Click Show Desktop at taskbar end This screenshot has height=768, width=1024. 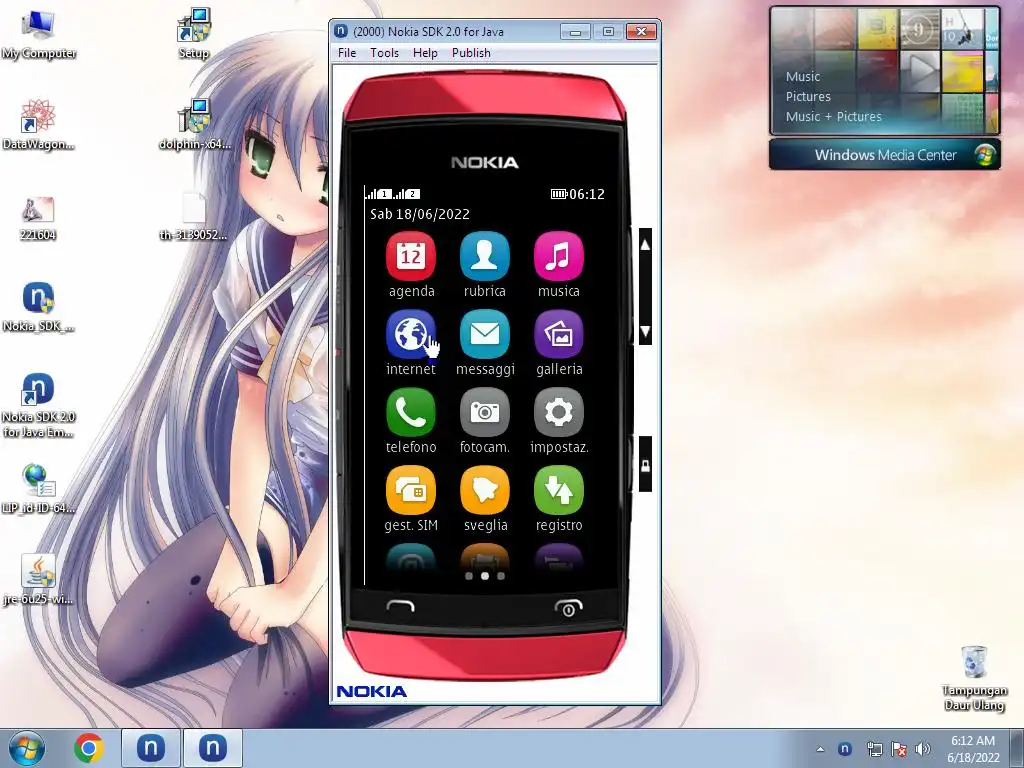point(1017,748)
